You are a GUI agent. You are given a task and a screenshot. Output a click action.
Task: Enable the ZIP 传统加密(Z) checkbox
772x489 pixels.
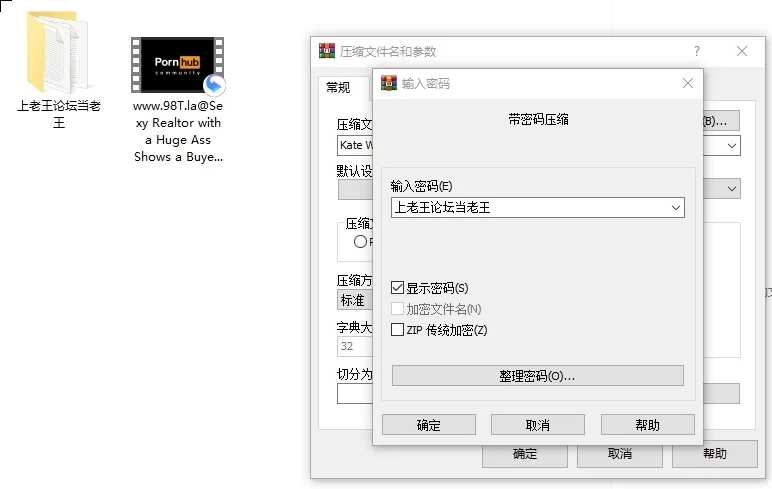pyautogui.click(x=397, y=329)
